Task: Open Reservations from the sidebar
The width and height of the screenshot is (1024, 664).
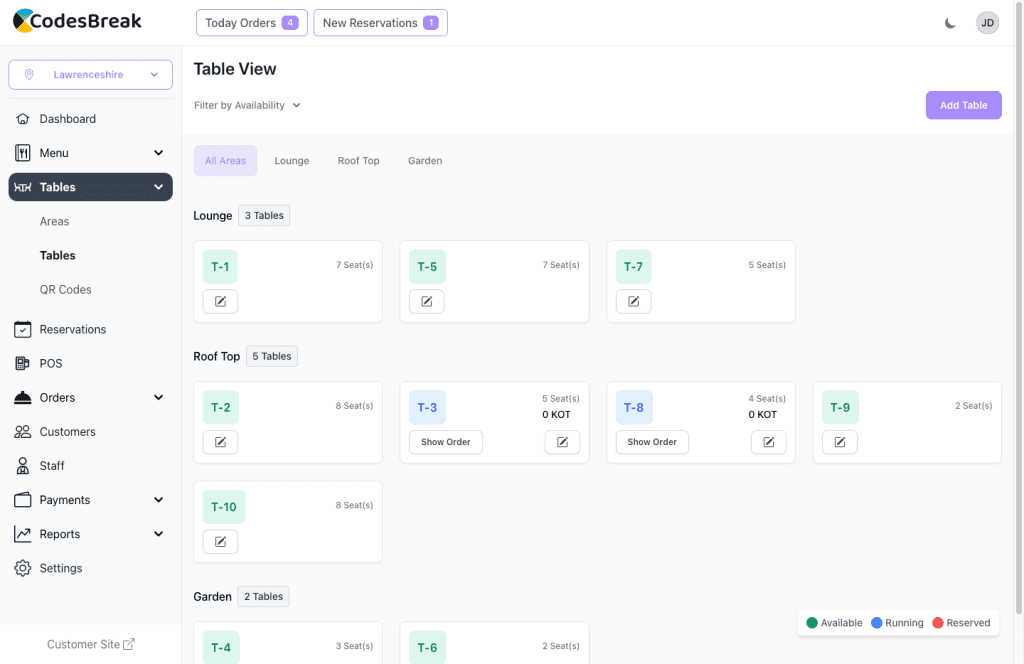Action: [72, 329]
